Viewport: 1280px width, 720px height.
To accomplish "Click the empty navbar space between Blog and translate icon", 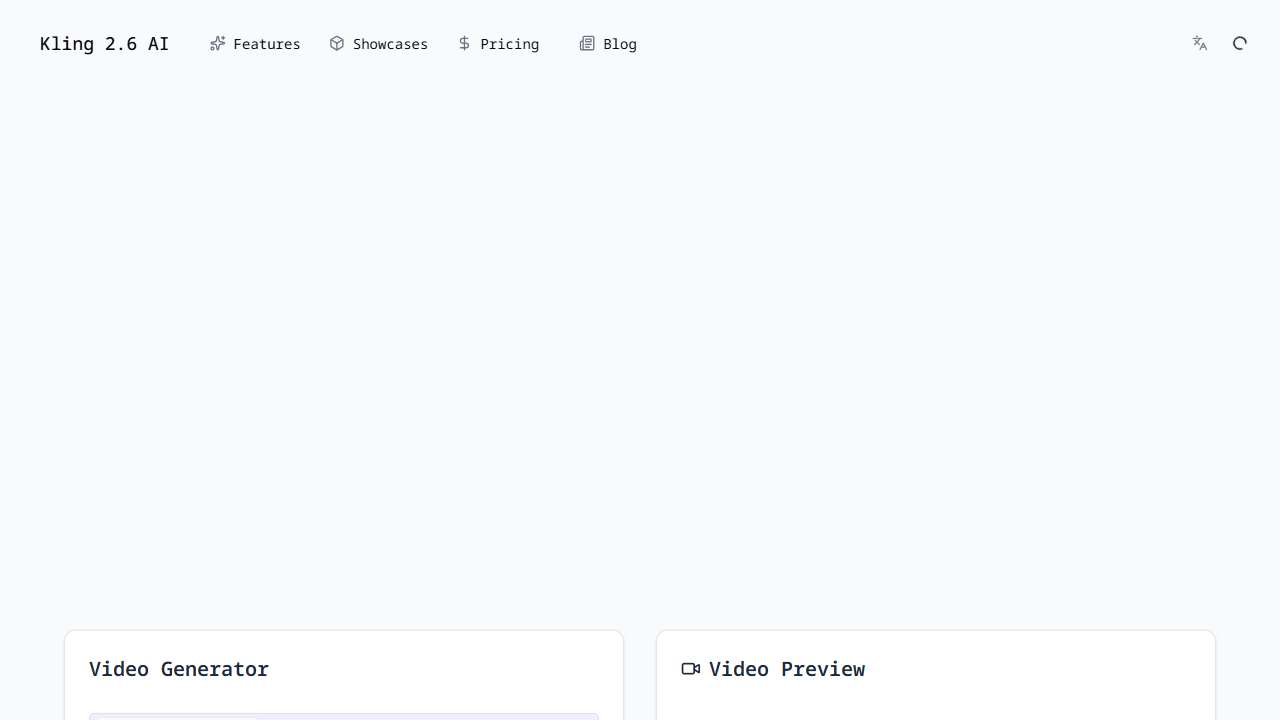I will (x=900, y=44).
